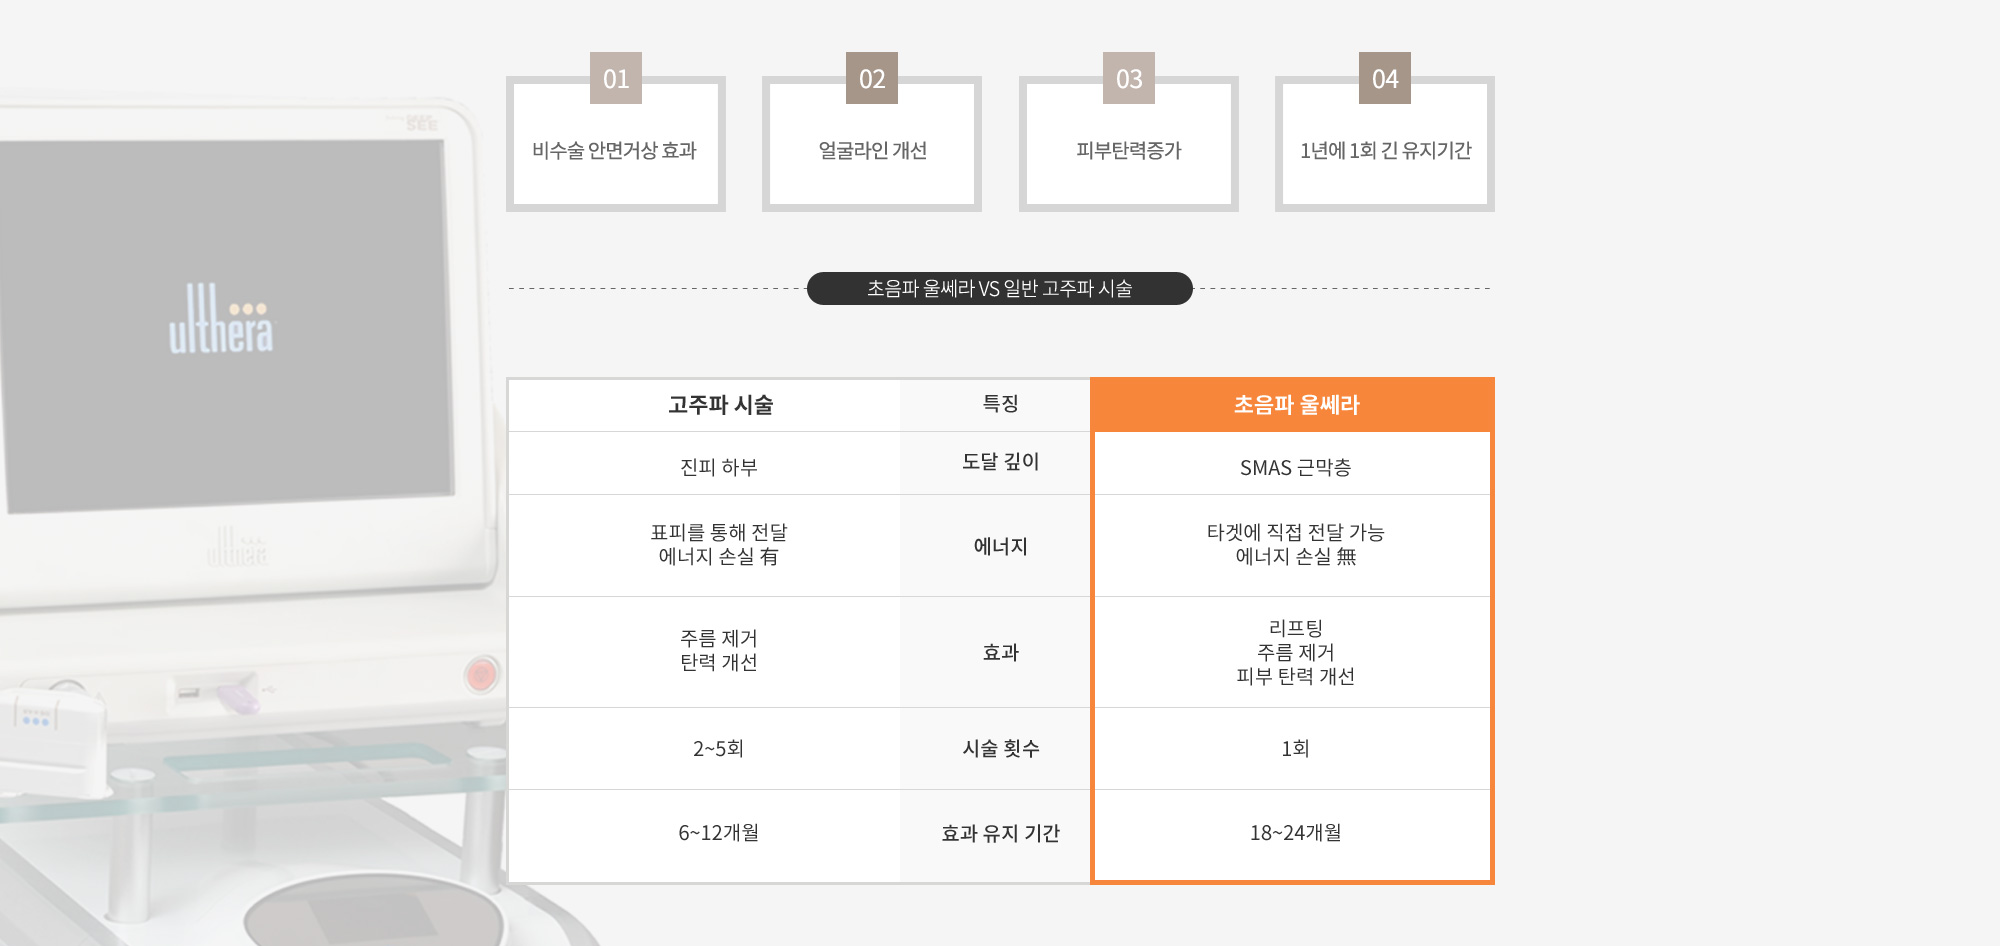
Task: Click the '에너지' row label
Action: pyautogui.click(x=1000, y=546)
